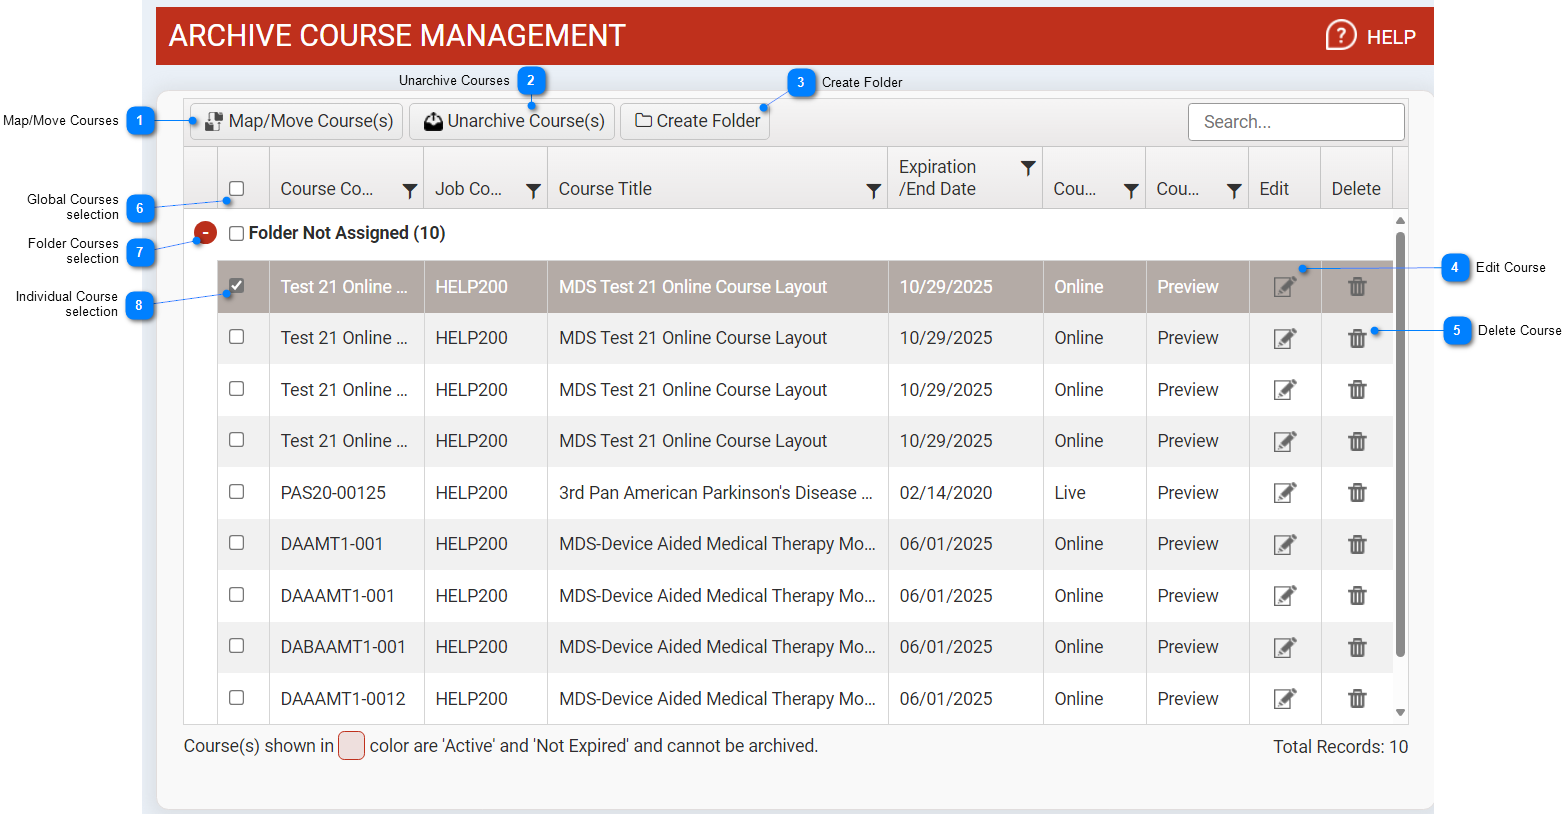The width and height of the screenshot is (1566, 814).
Task: Click the Map/Move Course(s) button
Action: click(297, 121)
